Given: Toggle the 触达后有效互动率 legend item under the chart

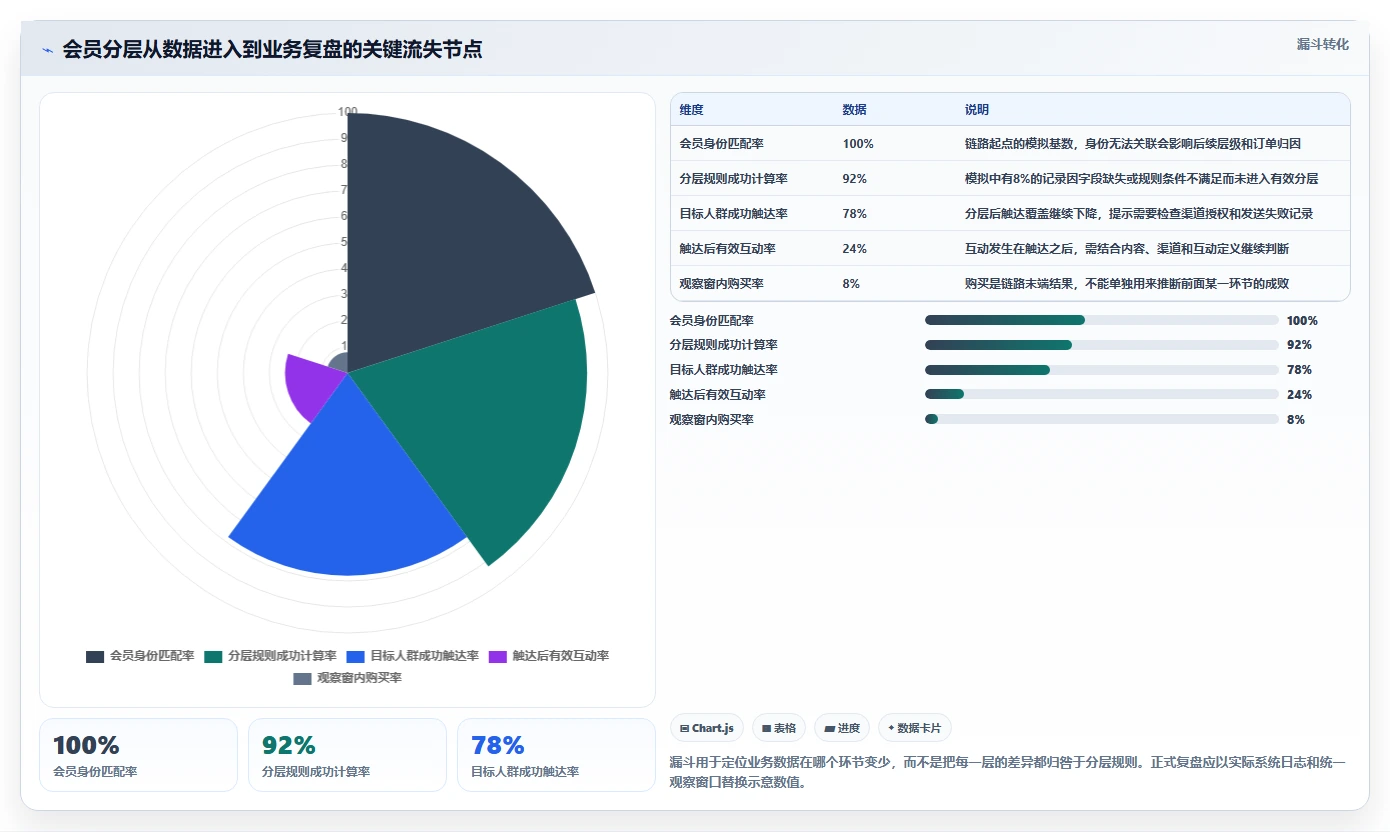Looking at the screenshot, I should [548, 656].
